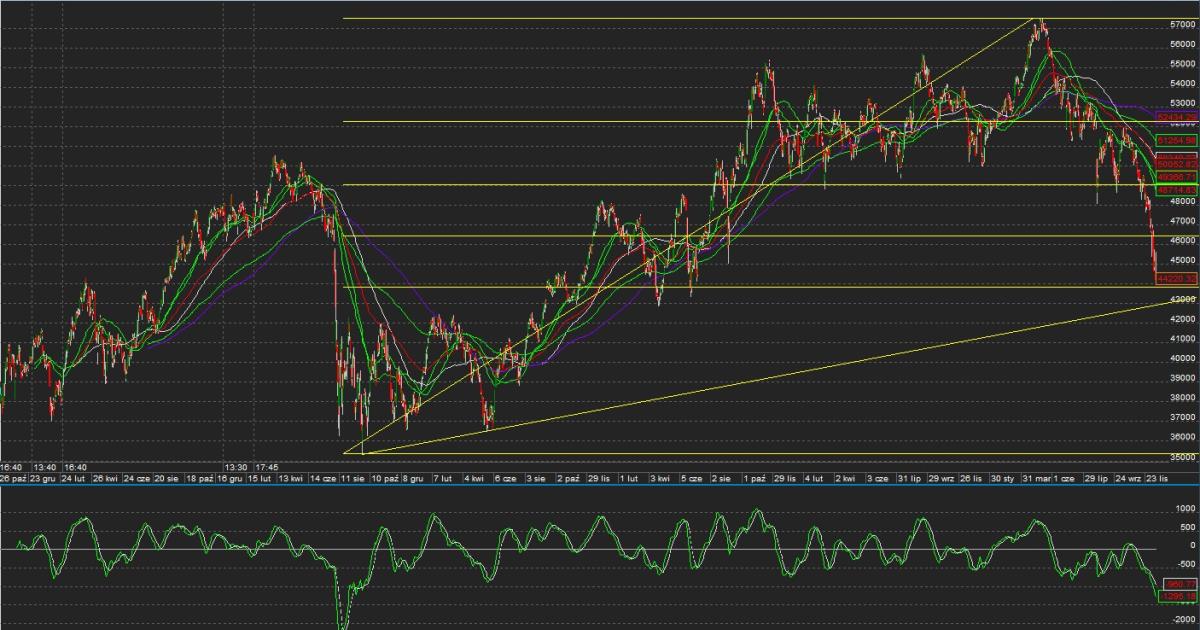Click the green 51264.98 indicator value label
The image size is (1200, 630).
point(1176,141)
